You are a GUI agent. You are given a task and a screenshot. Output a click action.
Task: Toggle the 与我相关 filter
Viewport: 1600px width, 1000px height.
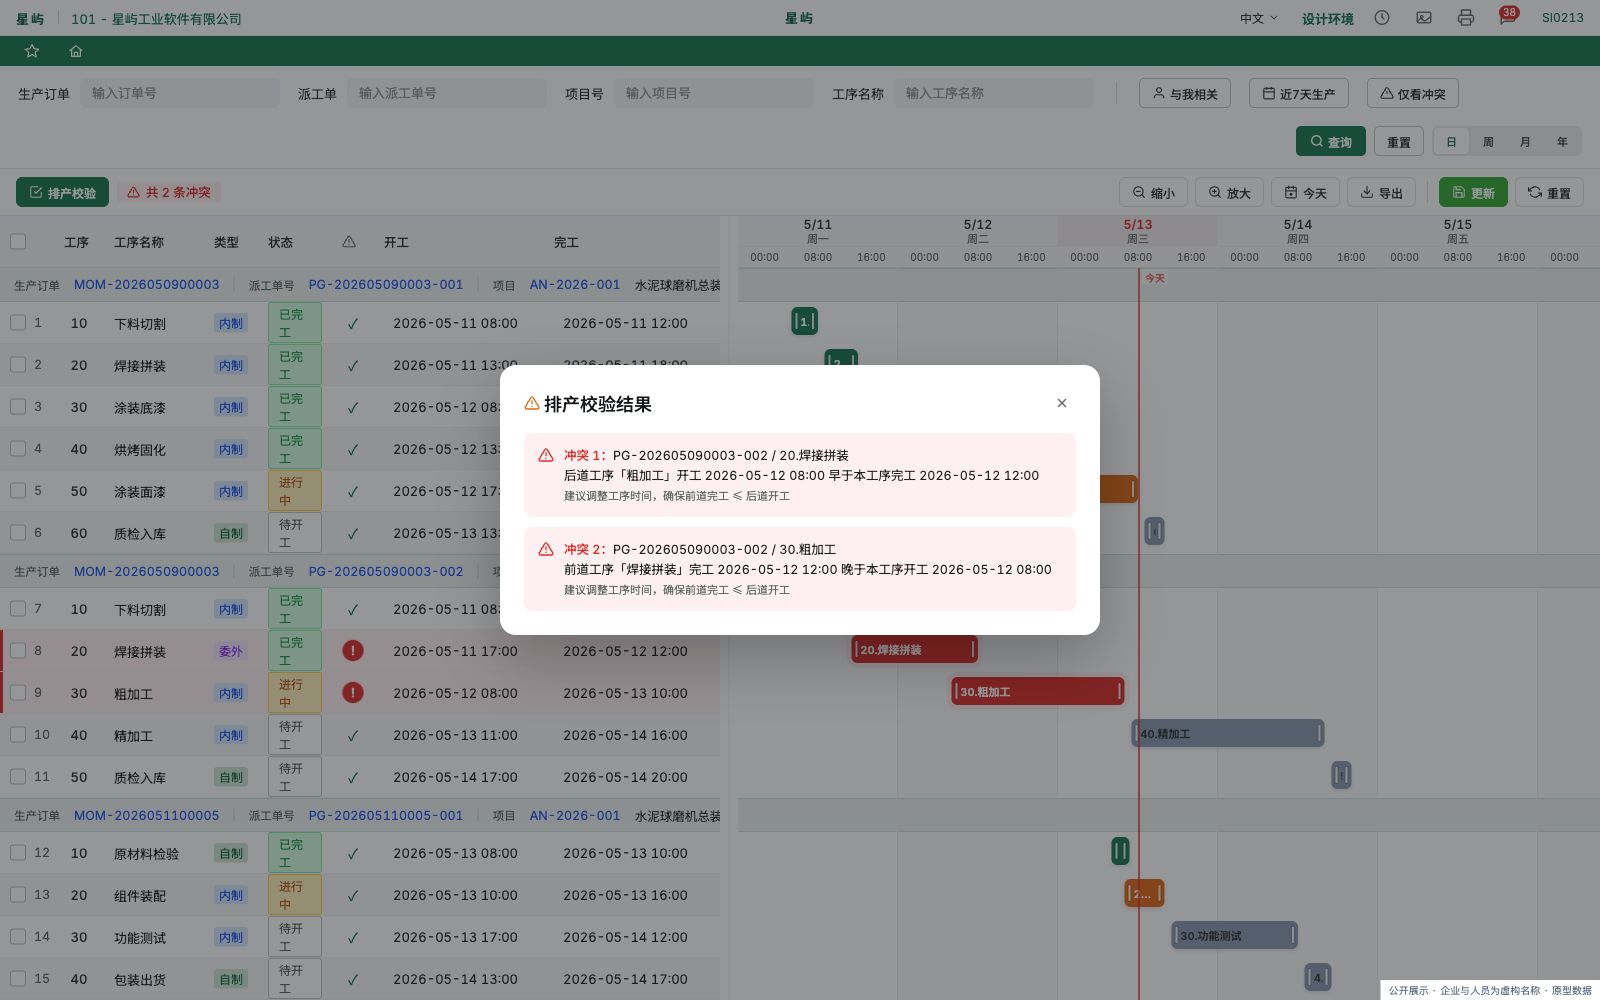tap(1185, 93)
